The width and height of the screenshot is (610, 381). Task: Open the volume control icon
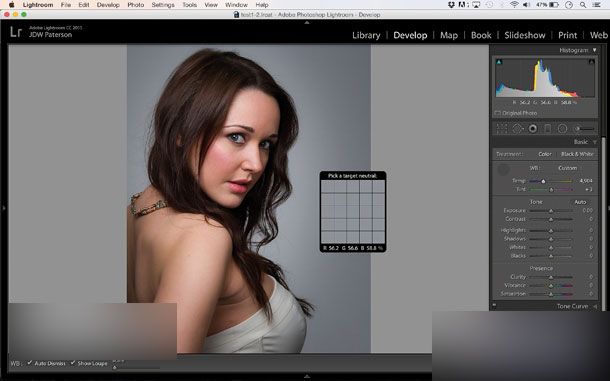click(x=526, y=5)
